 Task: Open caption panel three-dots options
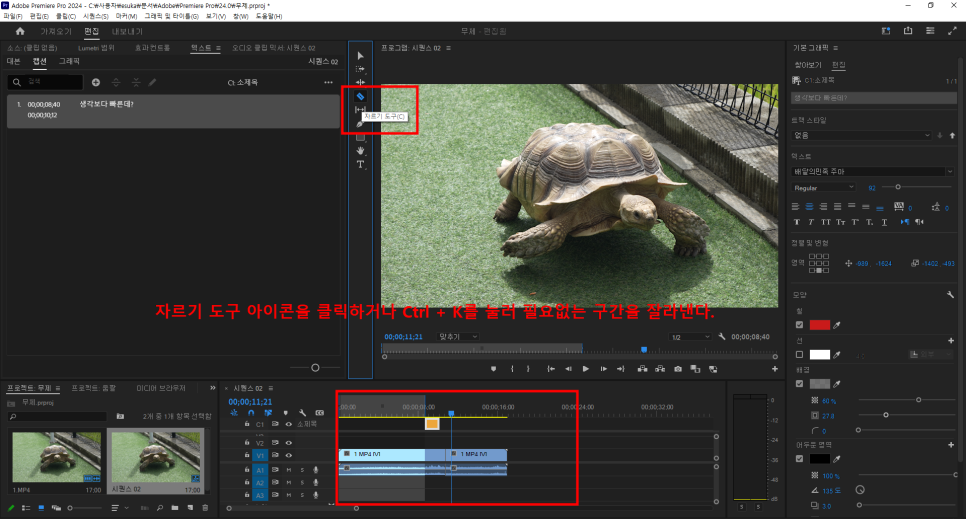pyautogui.click(x=328, y=83)
